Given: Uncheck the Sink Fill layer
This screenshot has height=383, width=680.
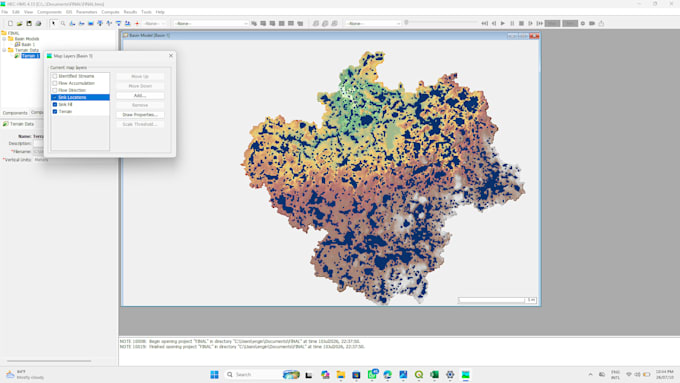Looking at the screenshot, I should pyautogui.click(x=55, y=105).
